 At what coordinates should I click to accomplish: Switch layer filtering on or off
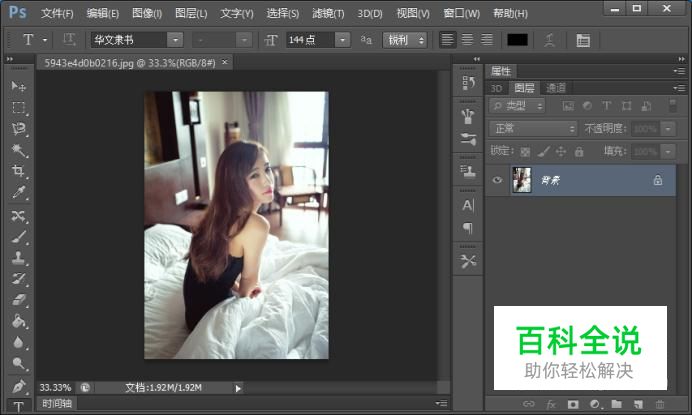click(672, 106)
